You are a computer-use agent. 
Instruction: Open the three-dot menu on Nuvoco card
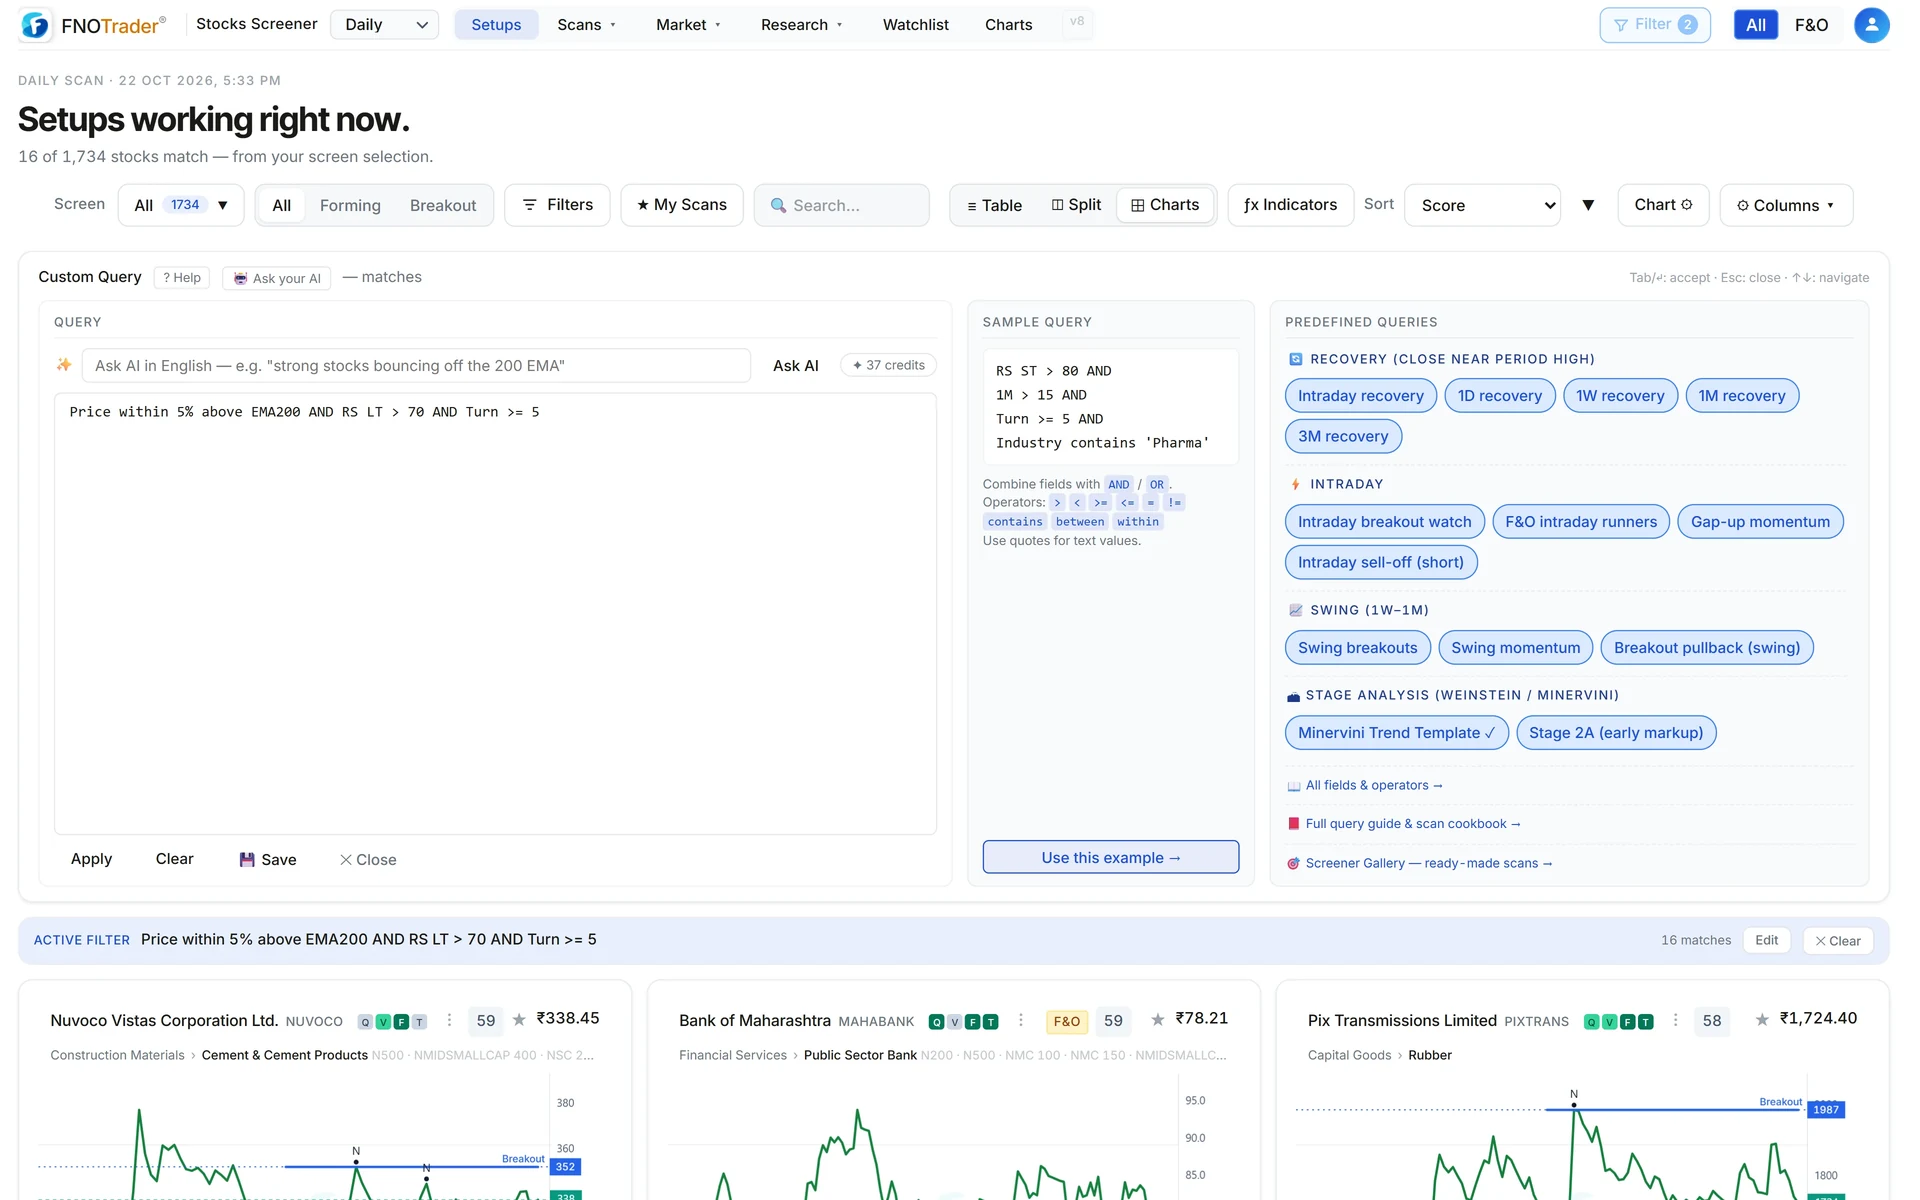[x=449, y=1020]
